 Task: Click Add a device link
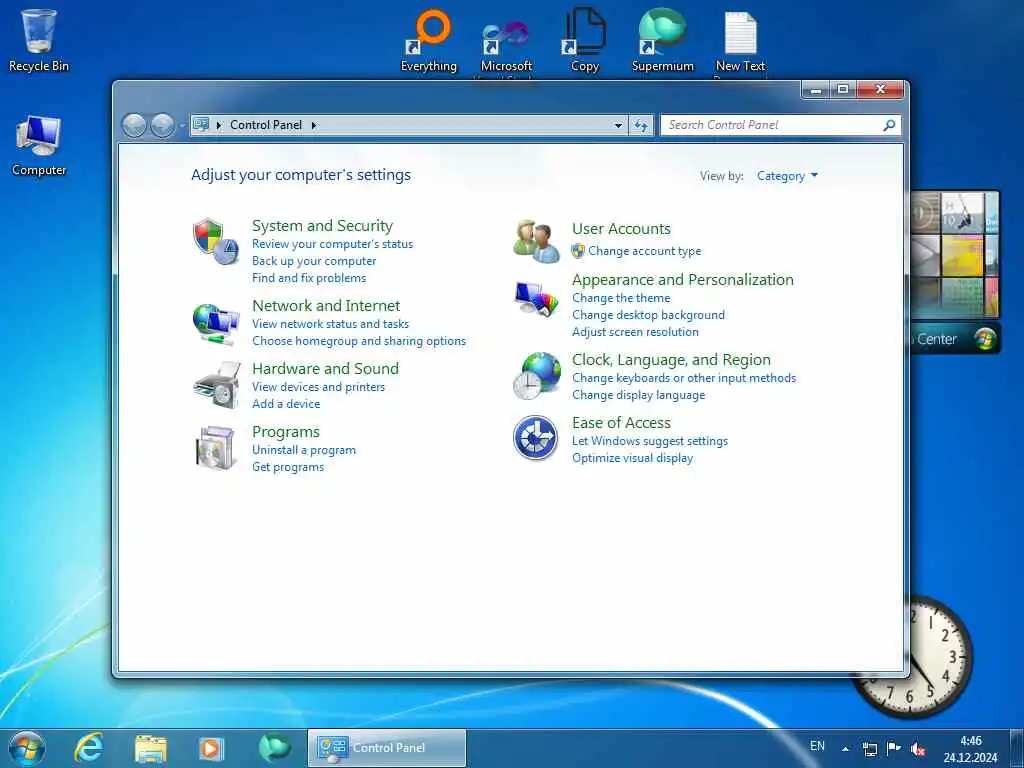[286, 404]
